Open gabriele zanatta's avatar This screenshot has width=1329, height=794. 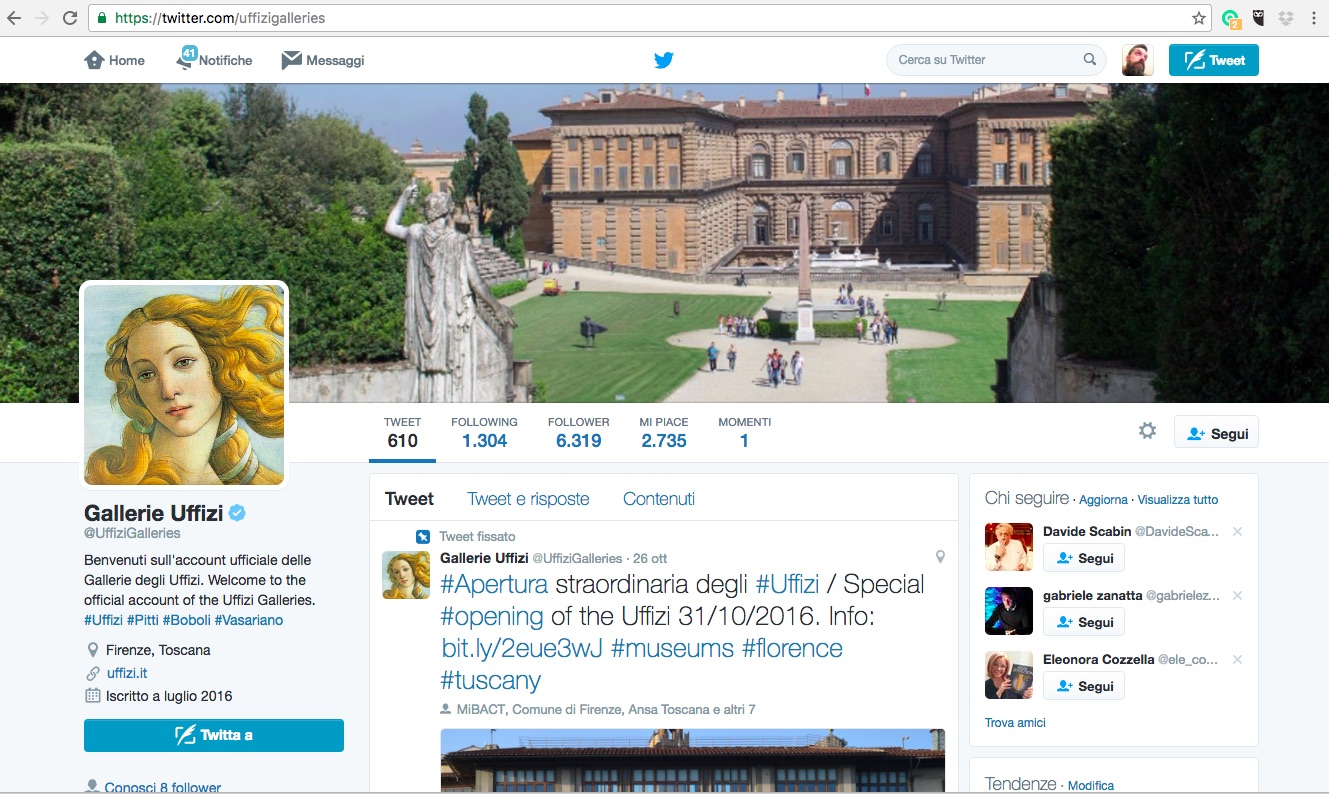1009,611
